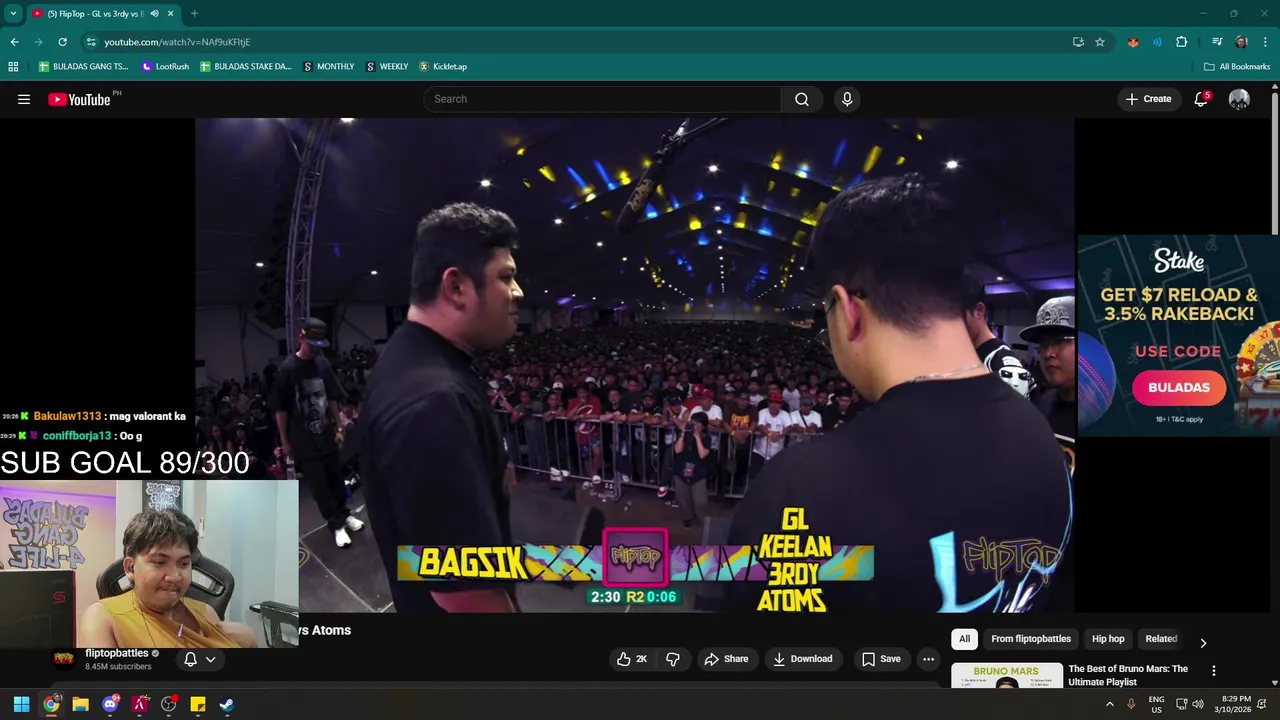This screenshot has width=1280, height=720.
Task: Go forward in browser
Action: (x=38, y=42)
